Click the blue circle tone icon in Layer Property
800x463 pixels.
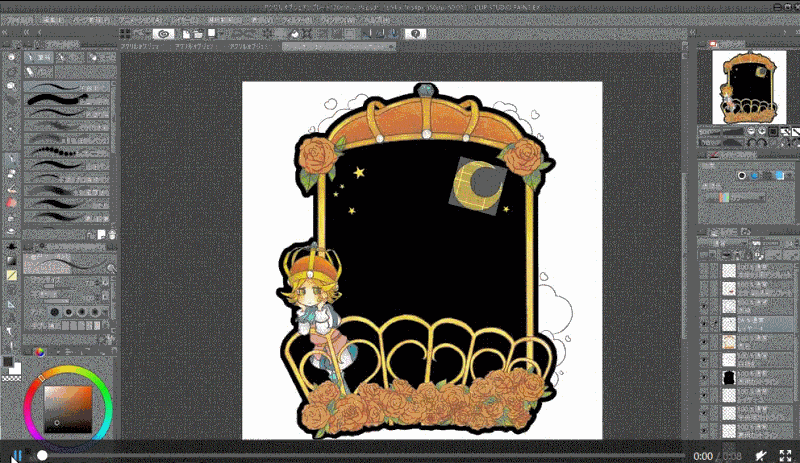(755, 176)
